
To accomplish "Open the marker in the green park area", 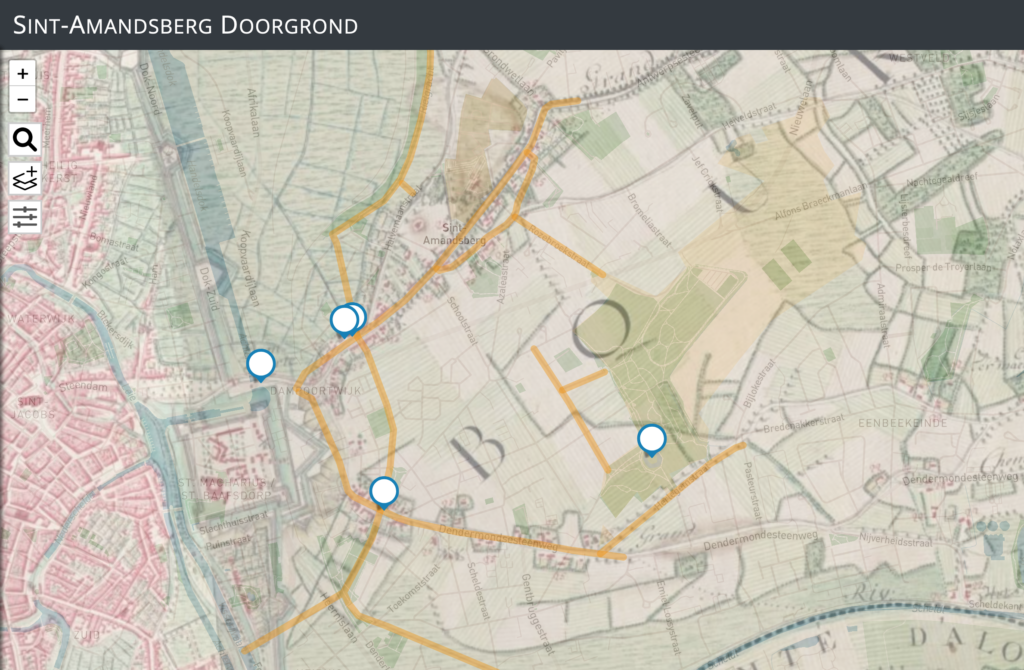I will pyautogui.click(x=652, y=439).
